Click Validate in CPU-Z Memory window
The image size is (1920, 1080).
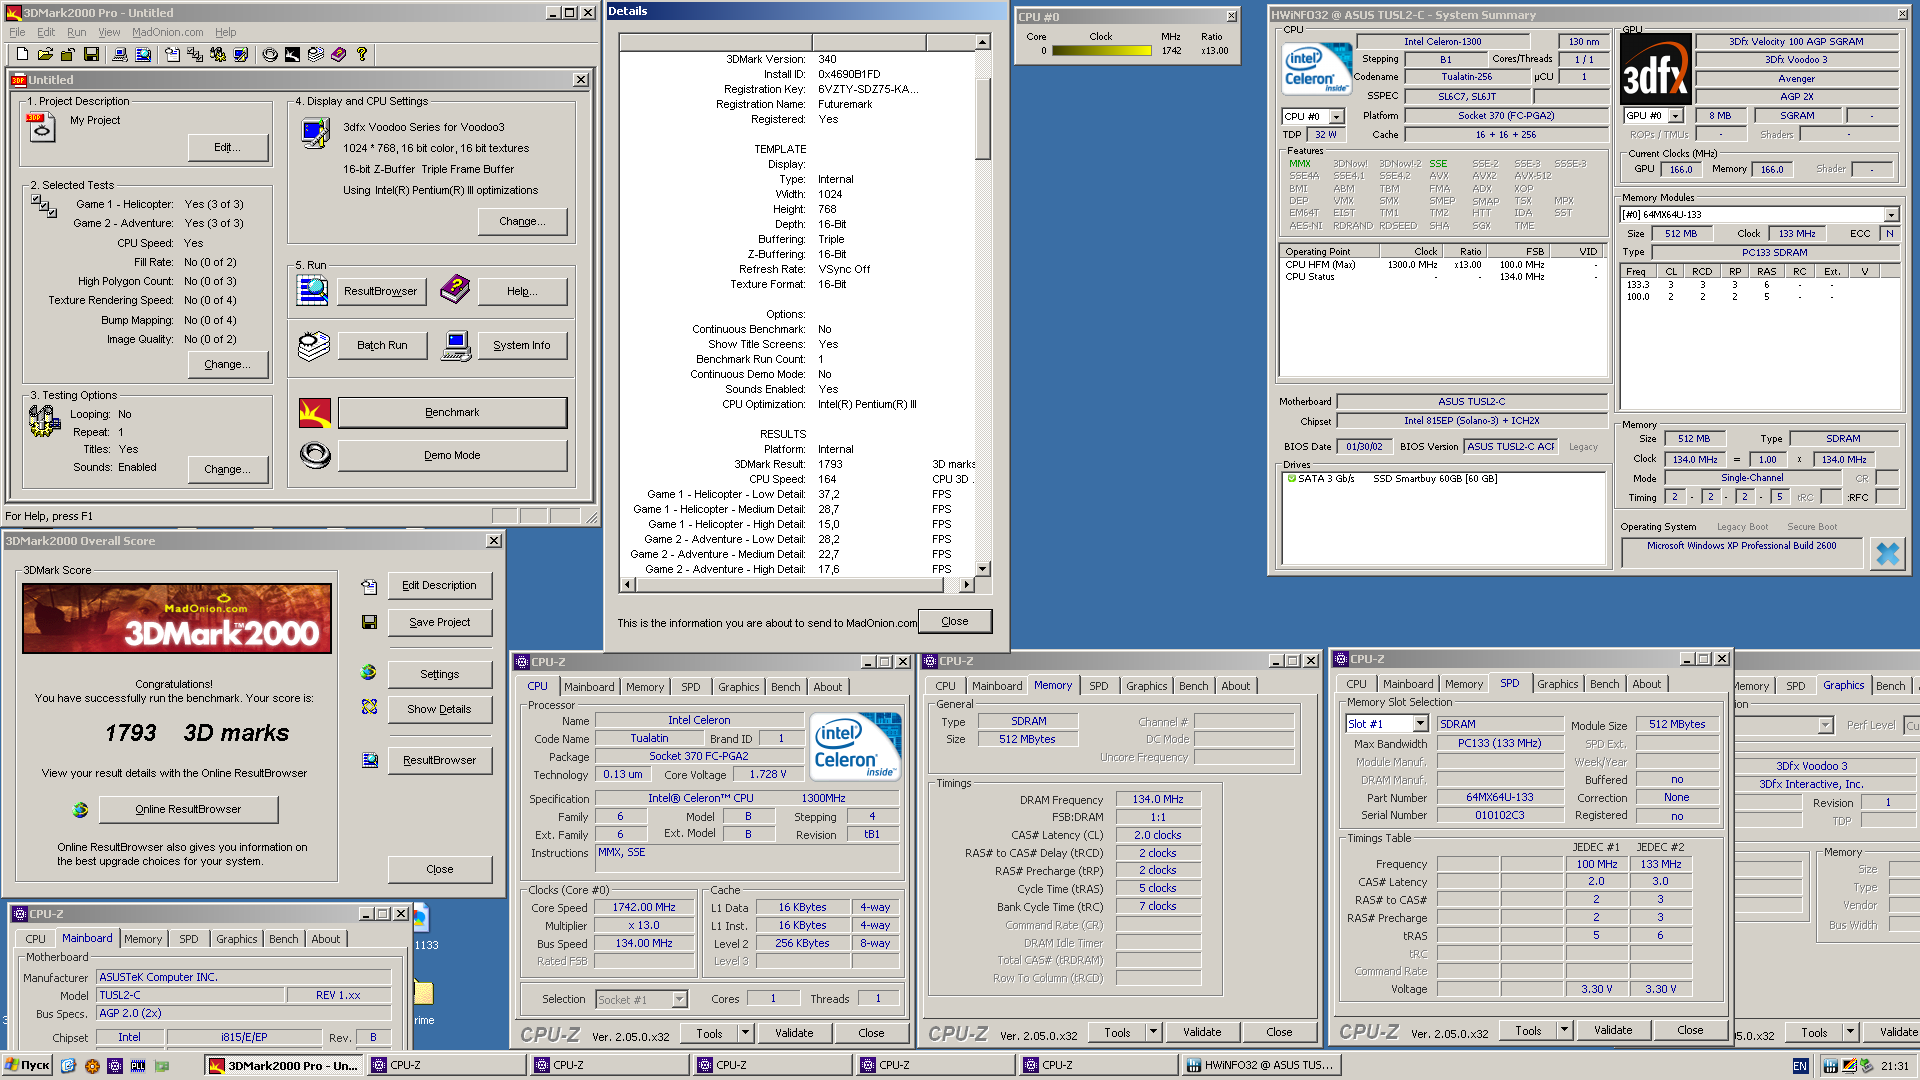(x=1202, y=1032)
